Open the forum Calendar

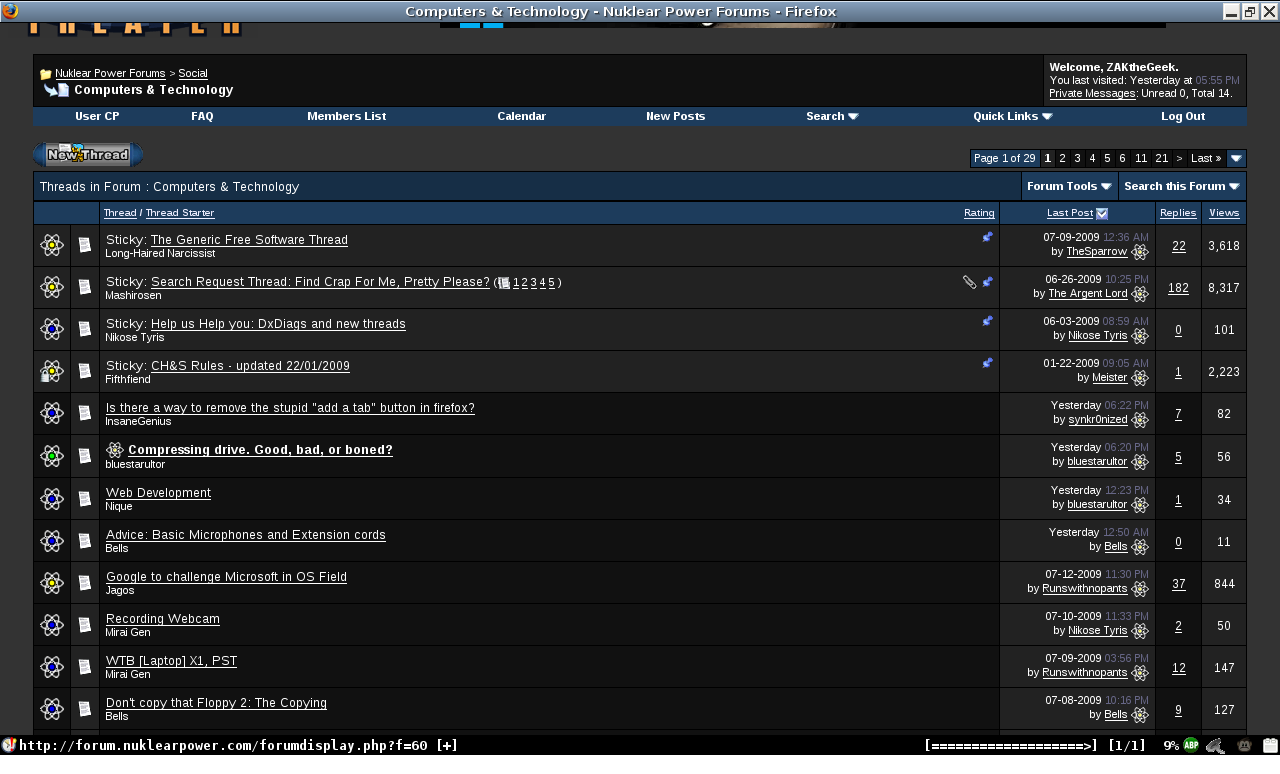(521, 116)
